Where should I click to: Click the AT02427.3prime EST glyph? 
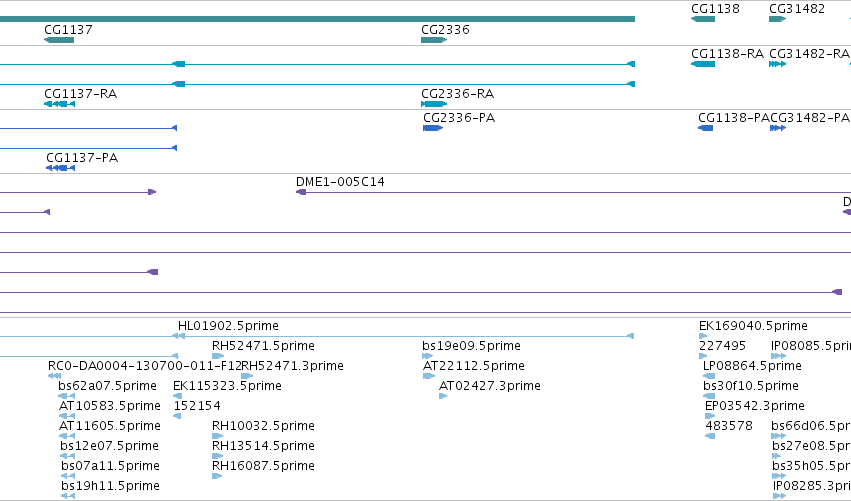click(x=443, y=396)
